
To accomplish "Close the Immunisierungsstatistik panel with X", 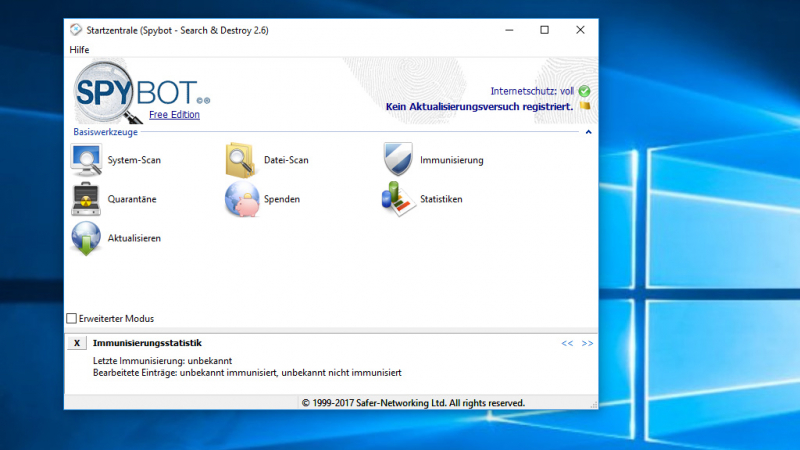I will point(77,343).
